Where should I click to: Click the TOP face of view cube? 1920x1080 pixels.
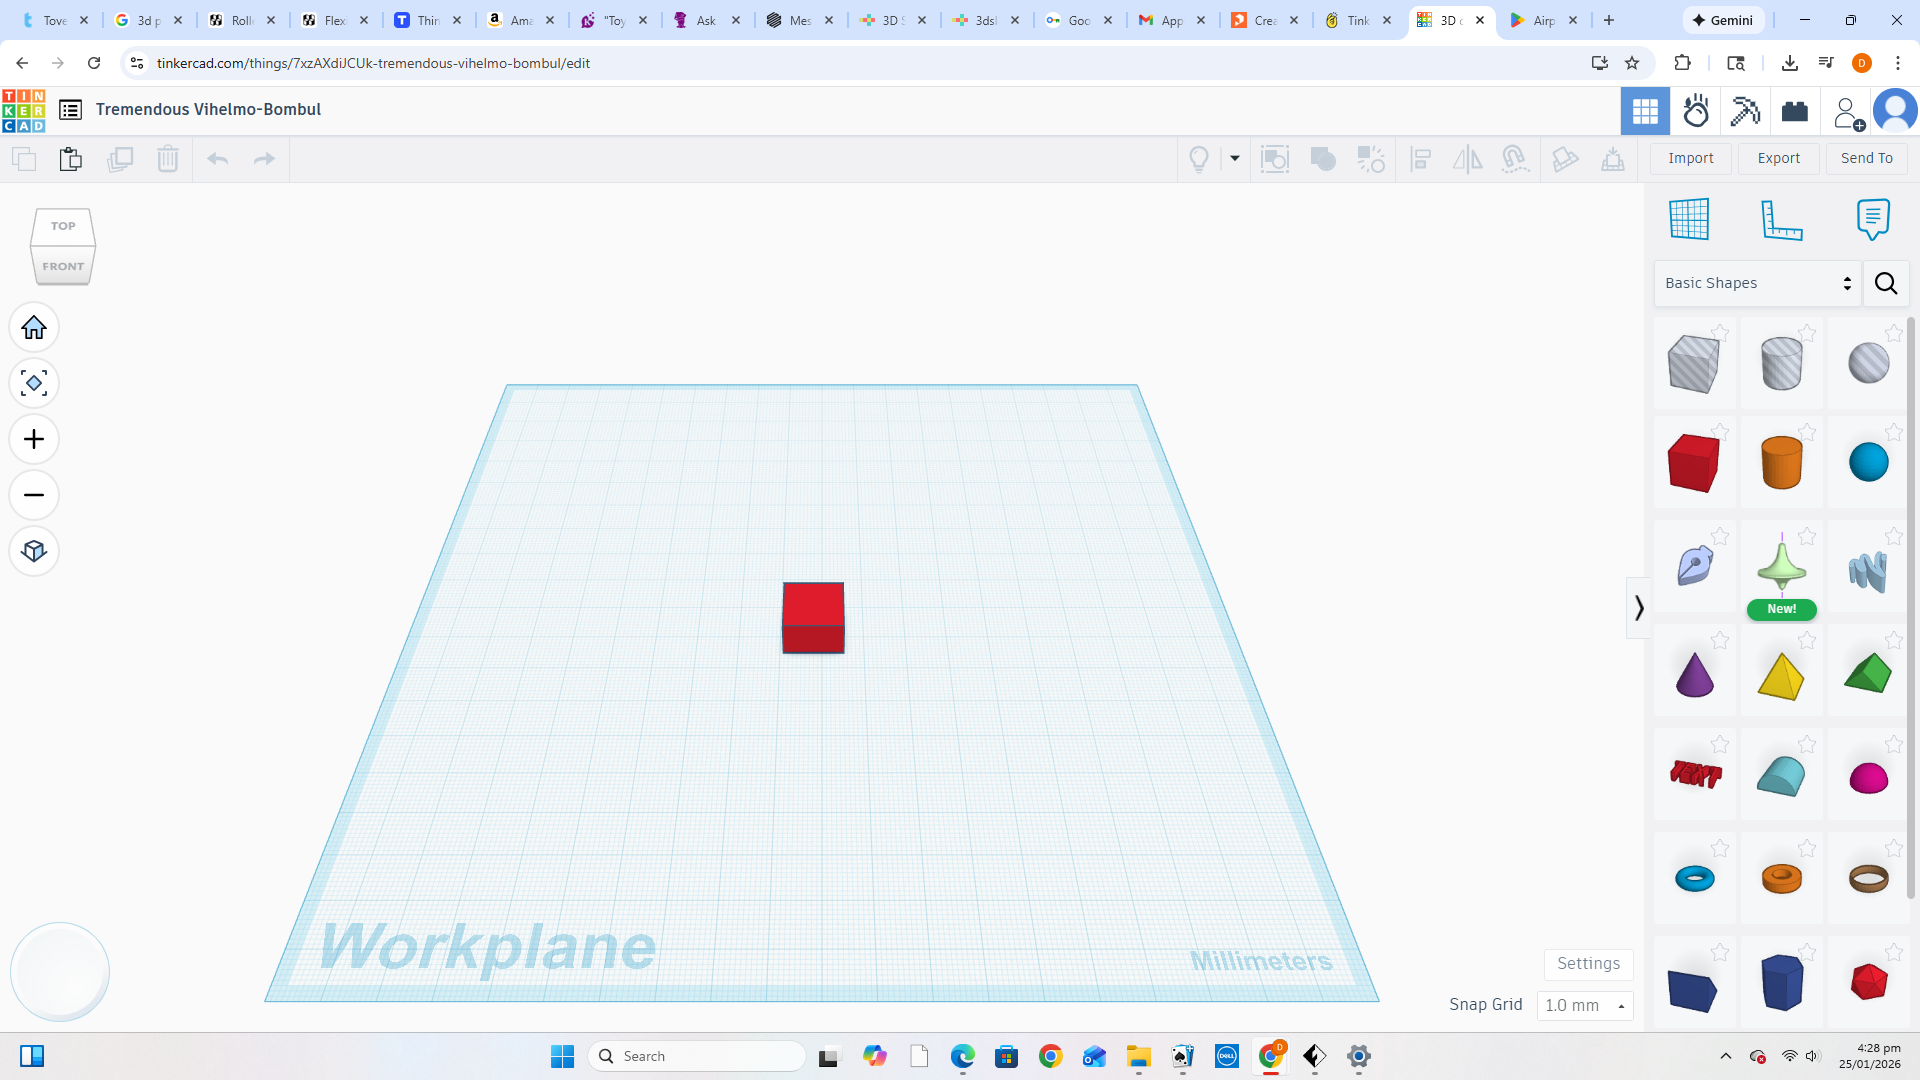pos(63,226)
